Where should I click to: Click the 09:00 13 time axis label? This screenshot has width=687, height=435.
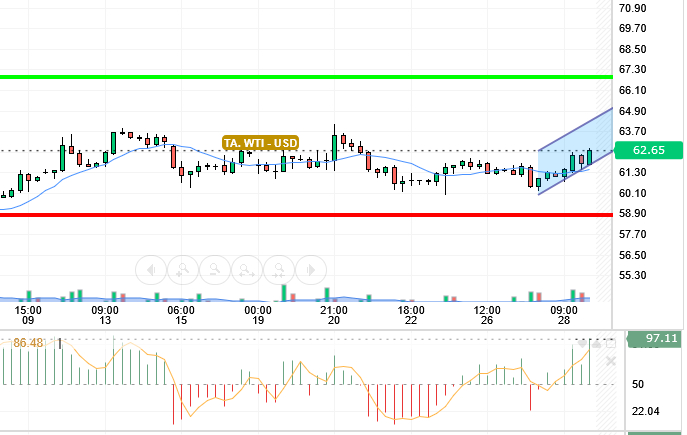click(x=105, y=315)
